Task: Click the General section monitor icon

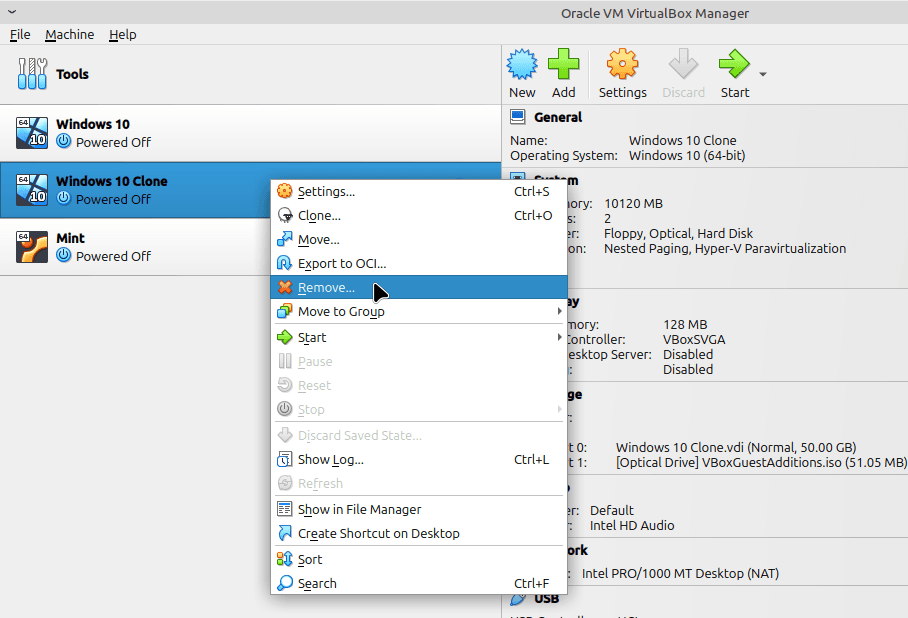Action: click(518, 117)
